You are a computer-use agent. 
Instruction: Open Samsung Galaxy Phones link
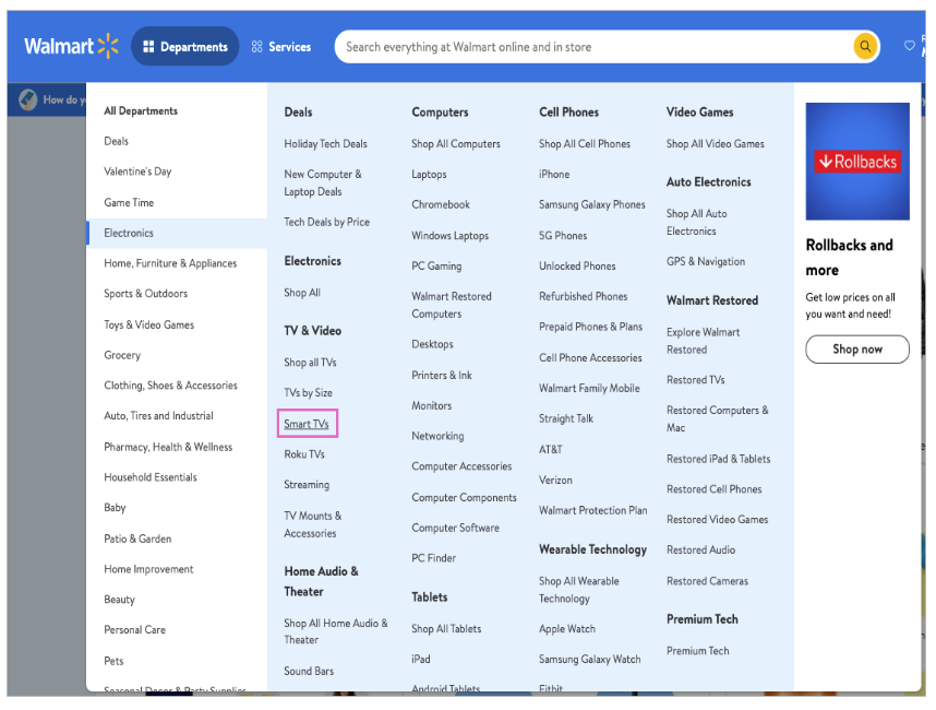coord(592,205)
